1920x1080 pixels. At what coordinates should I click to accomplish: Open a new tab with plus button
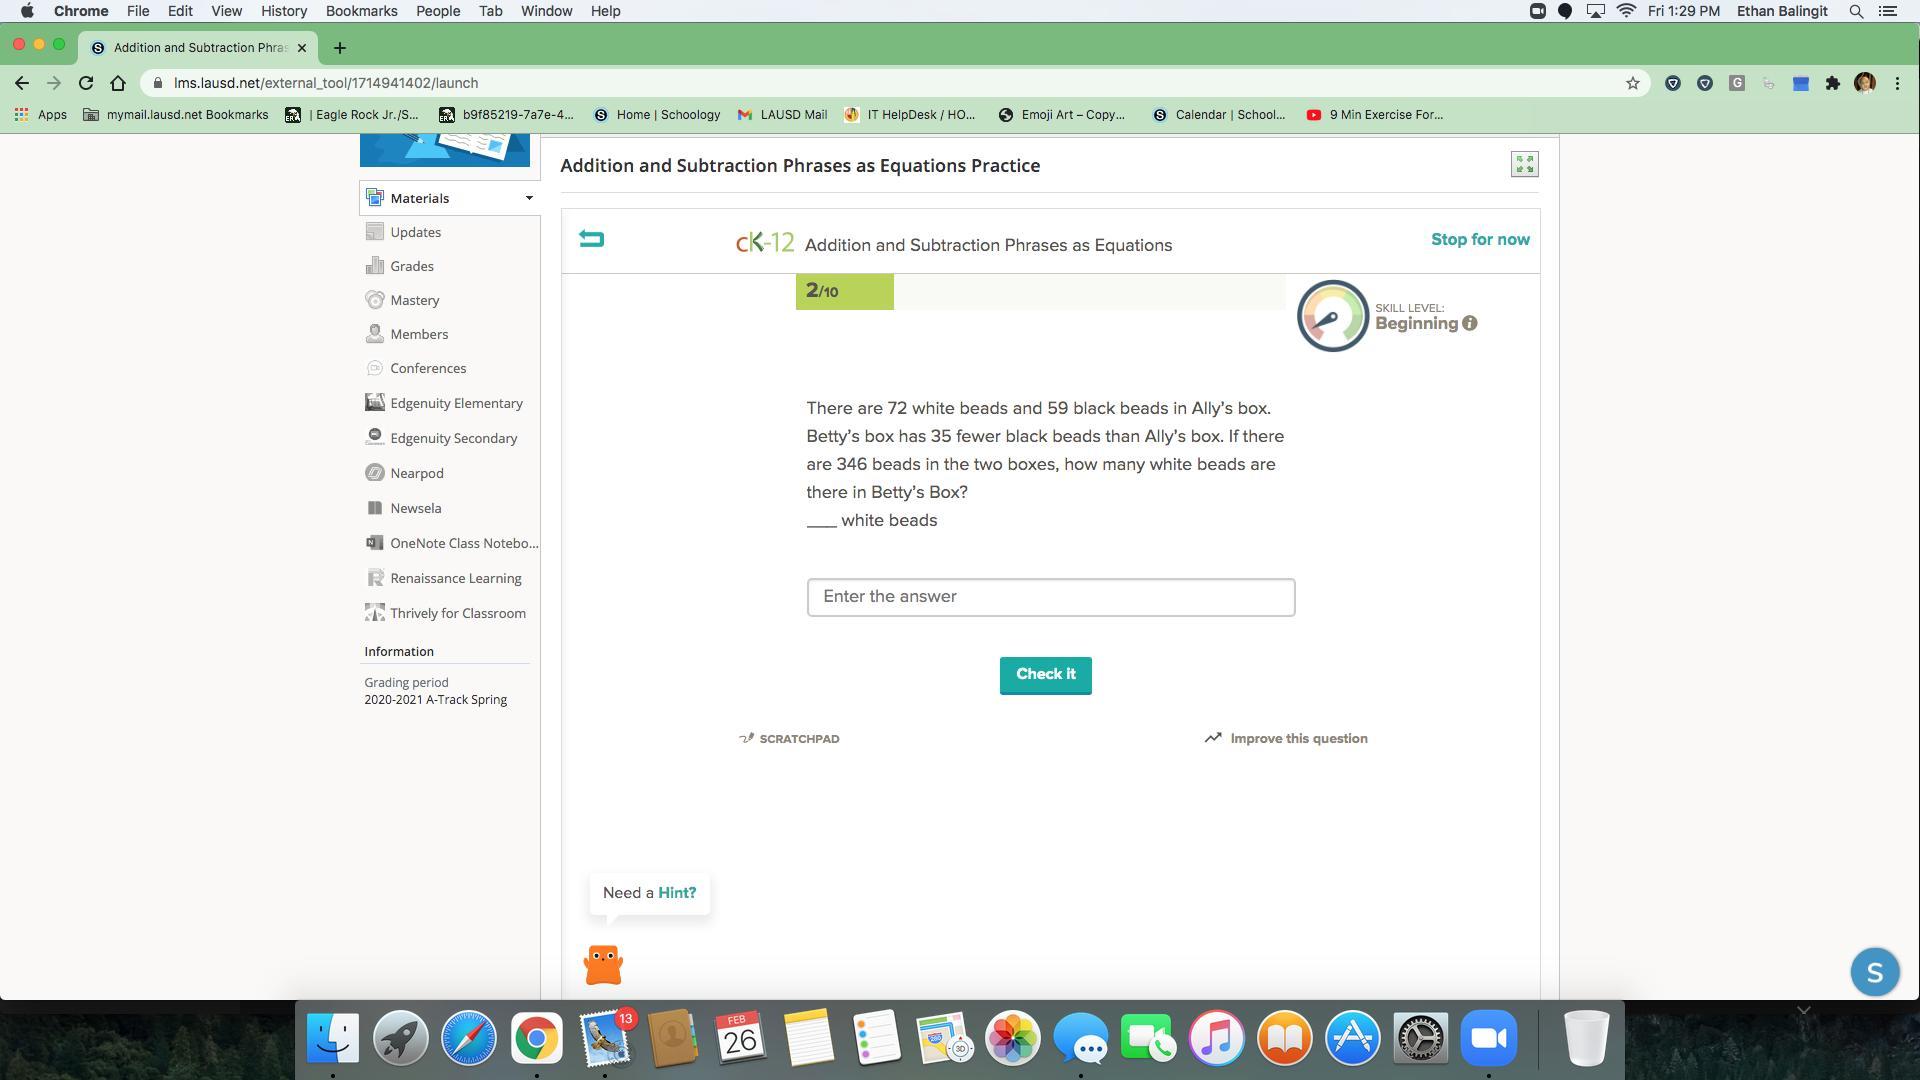[340, 47]
